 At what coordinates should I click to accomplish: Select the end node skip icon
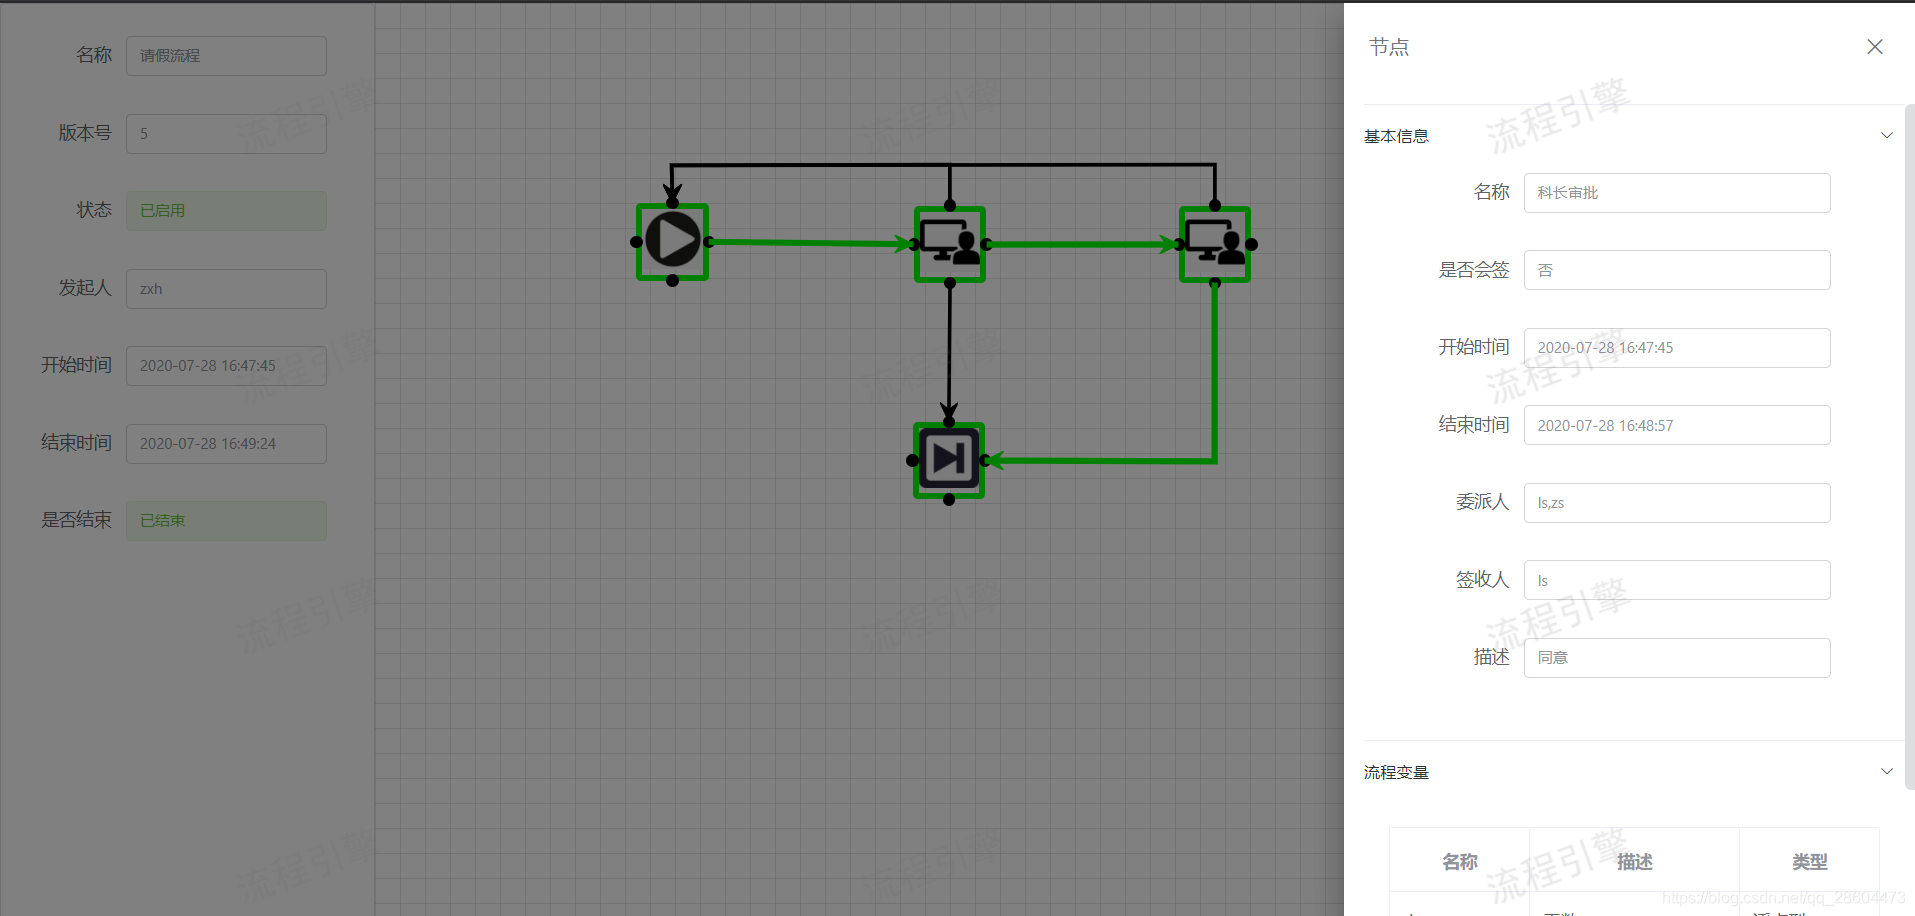click(949, 460)
